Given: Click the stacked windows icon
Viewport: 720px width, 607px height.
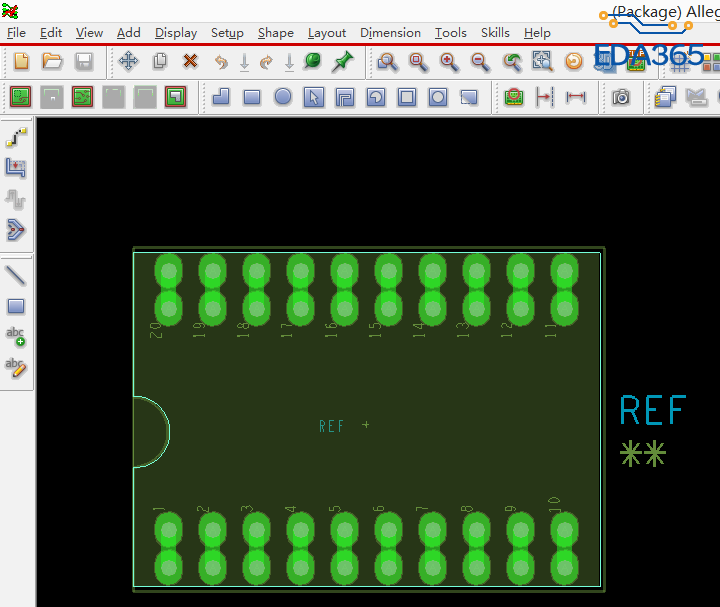Looking at the screenshot, I should tap(665, 97).
